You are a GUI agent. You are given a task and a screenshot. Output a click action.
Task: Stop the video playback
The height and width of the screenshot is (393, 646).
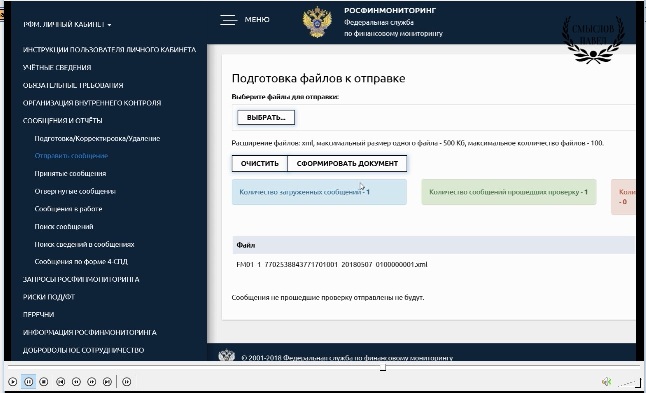click(44, 382)
